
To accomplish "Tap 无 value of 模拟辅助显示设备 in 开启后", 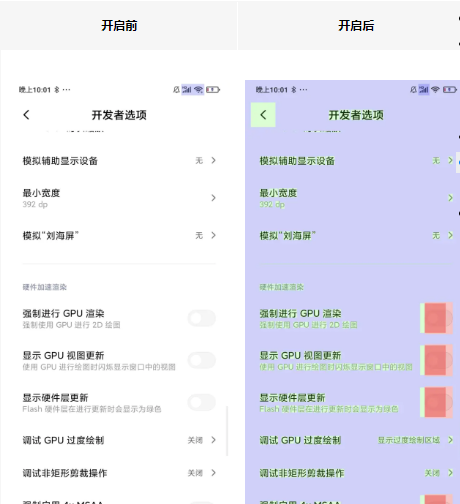I will 436,161.
